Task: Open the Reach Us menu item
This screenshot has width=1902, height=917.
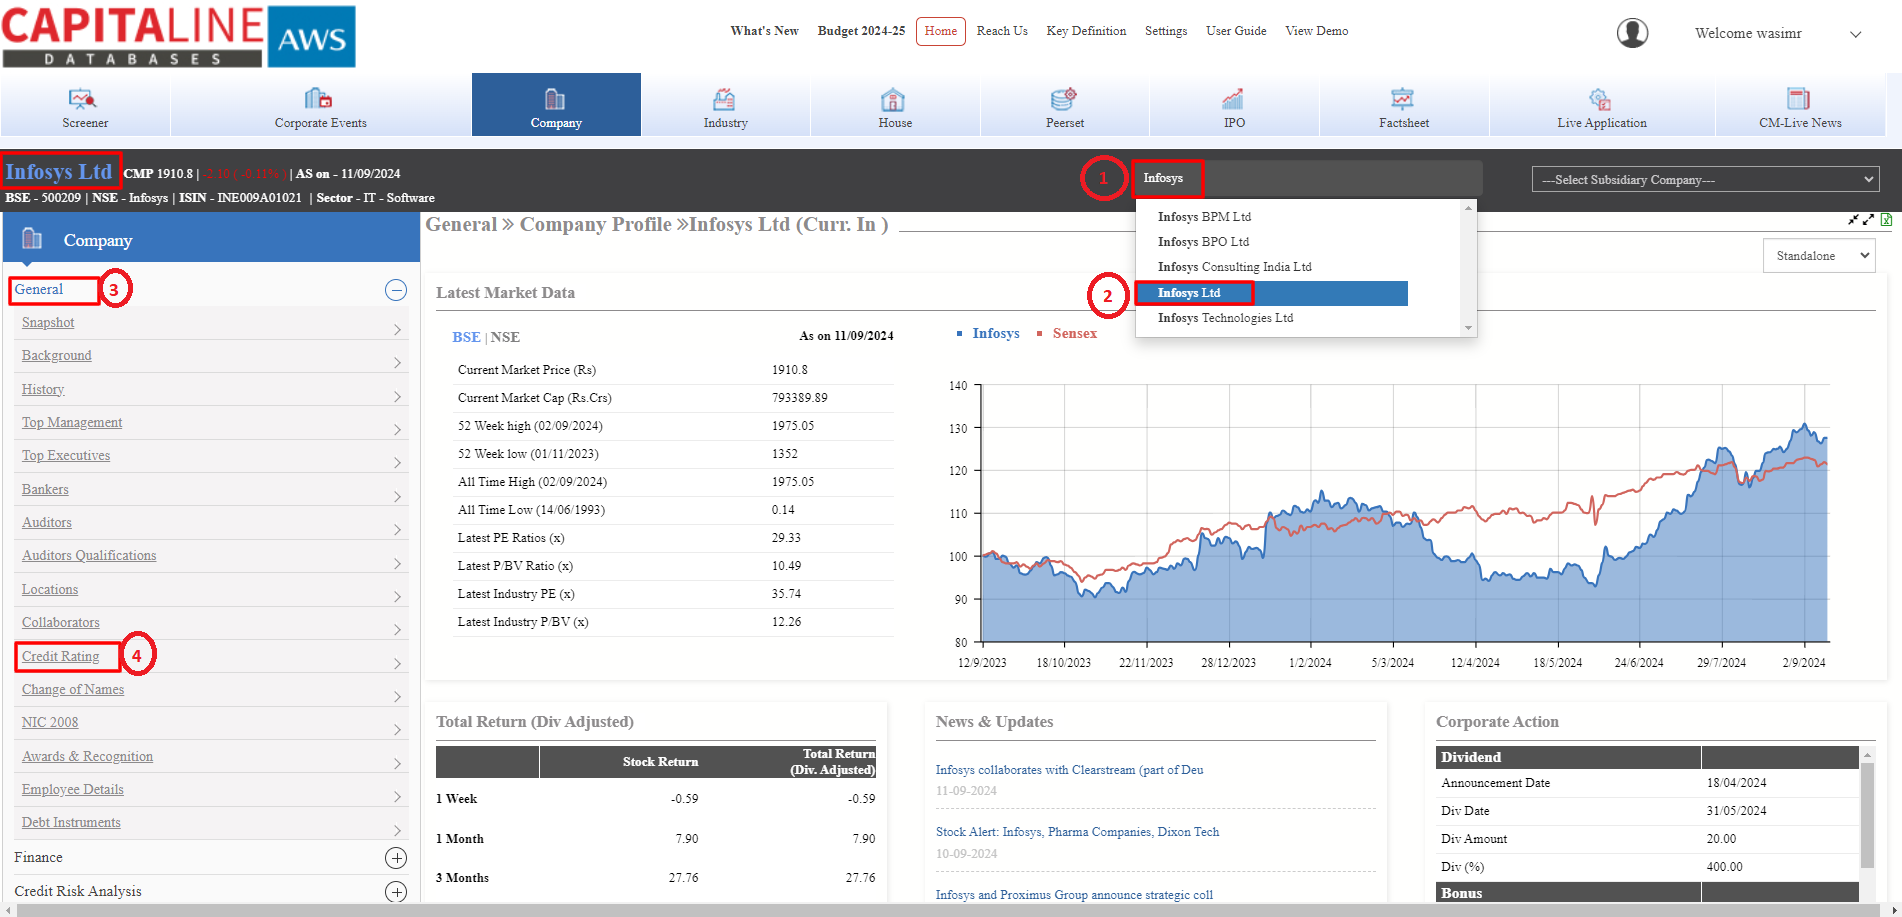Action: tap(1002, 31)
